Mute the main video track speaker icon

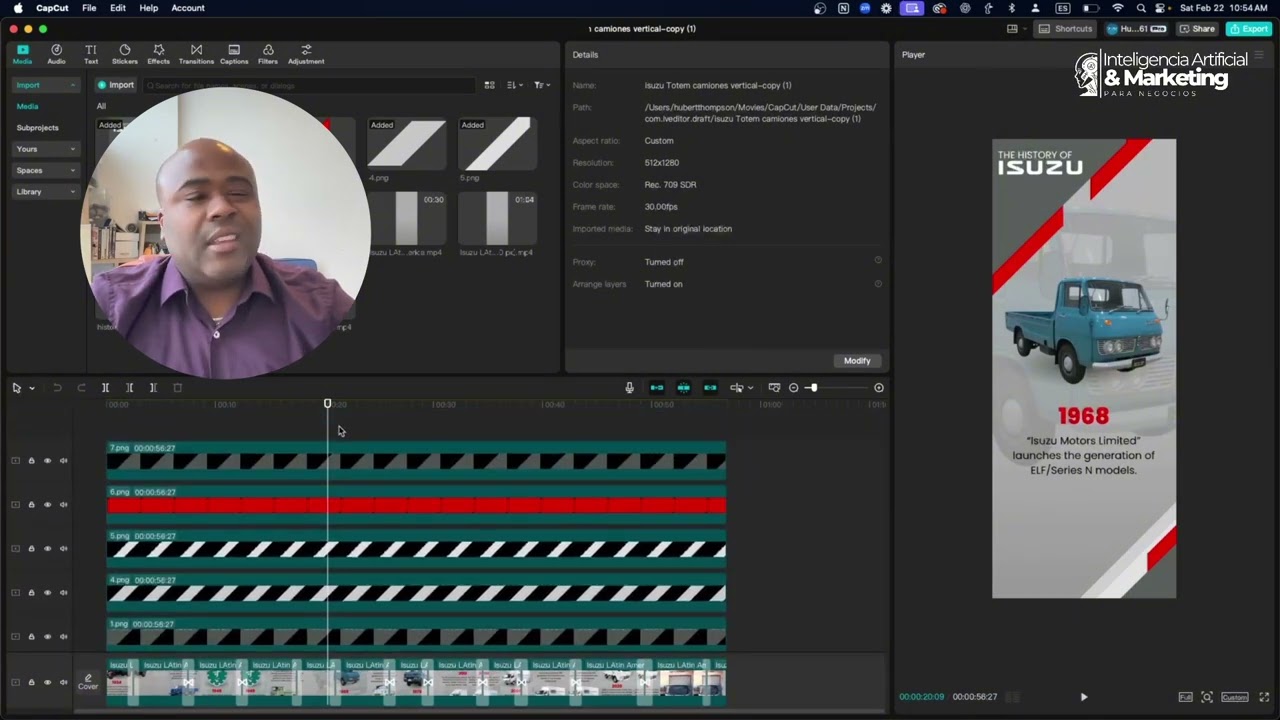63,682
